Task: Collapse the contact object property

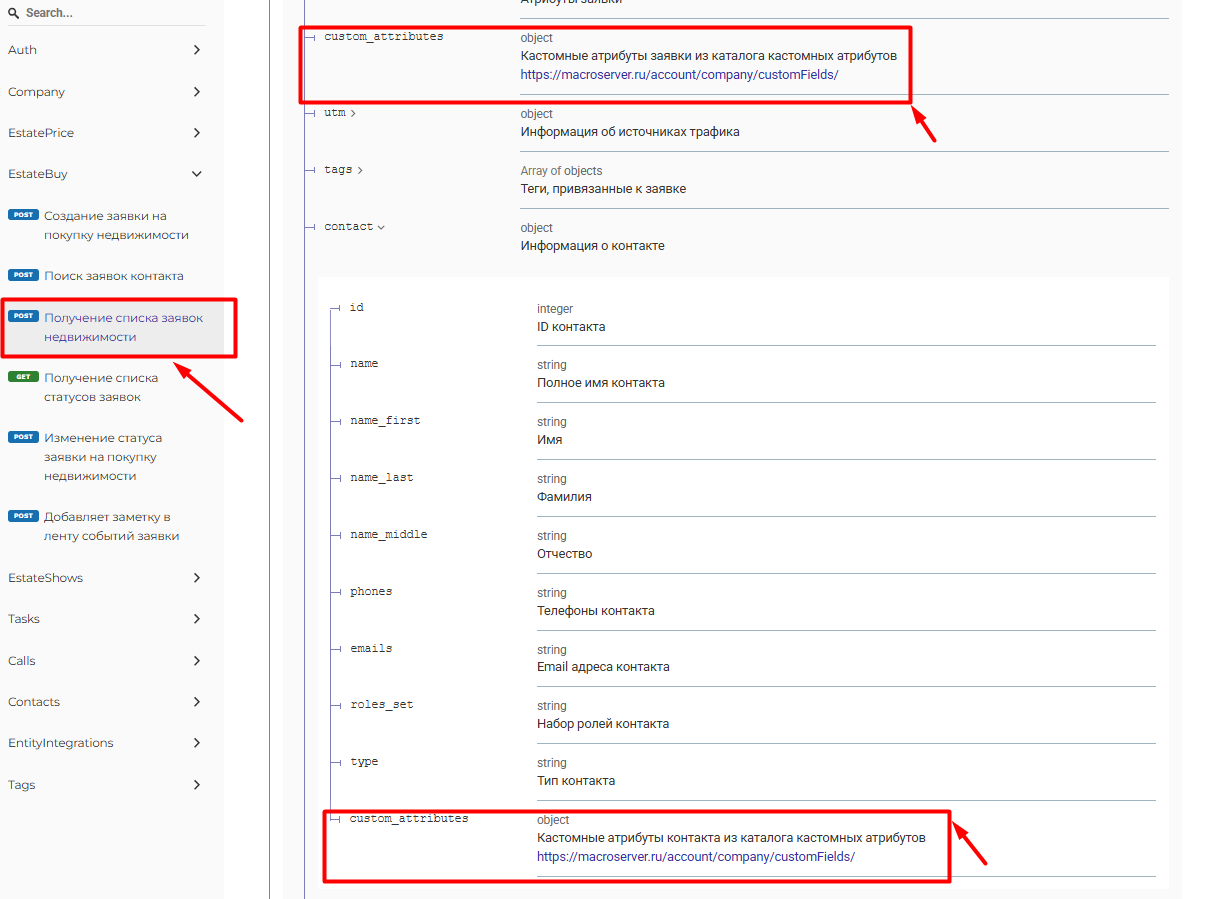Action: [354, 227]
